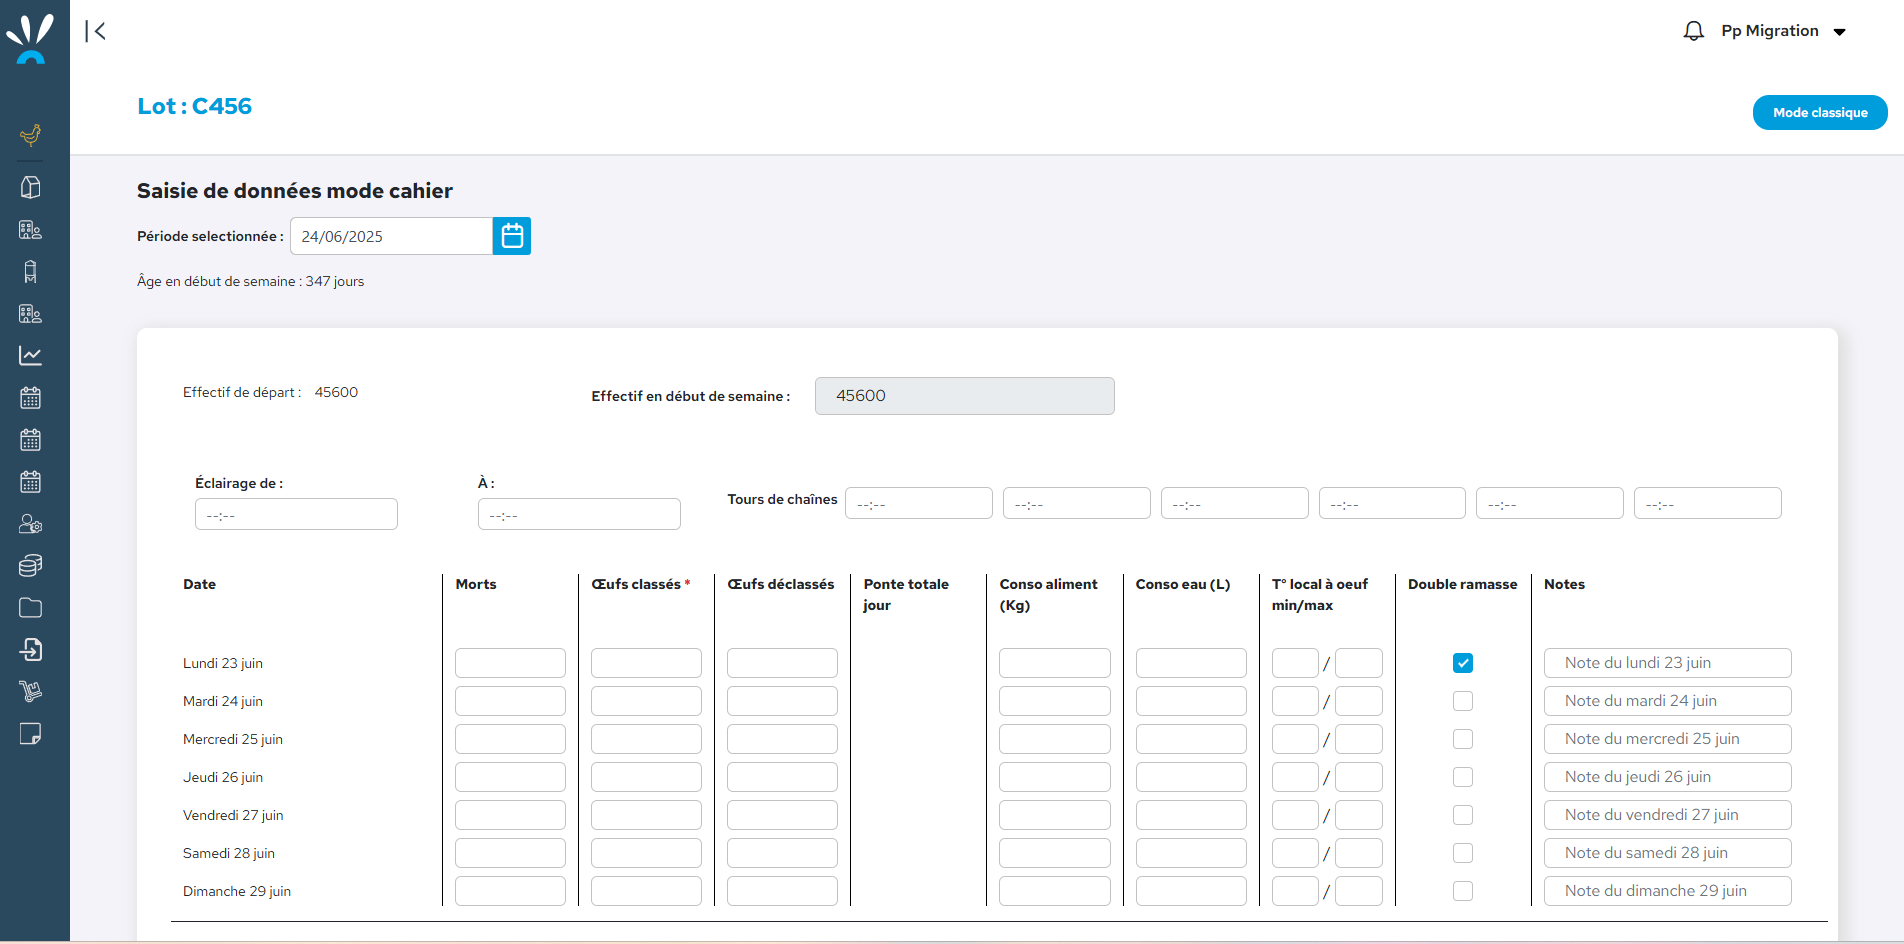Image resolution: width=1904 pixels, height=944 pixels.
Task: Click the chicken icon in the sidebar
Action: [31, 135]
